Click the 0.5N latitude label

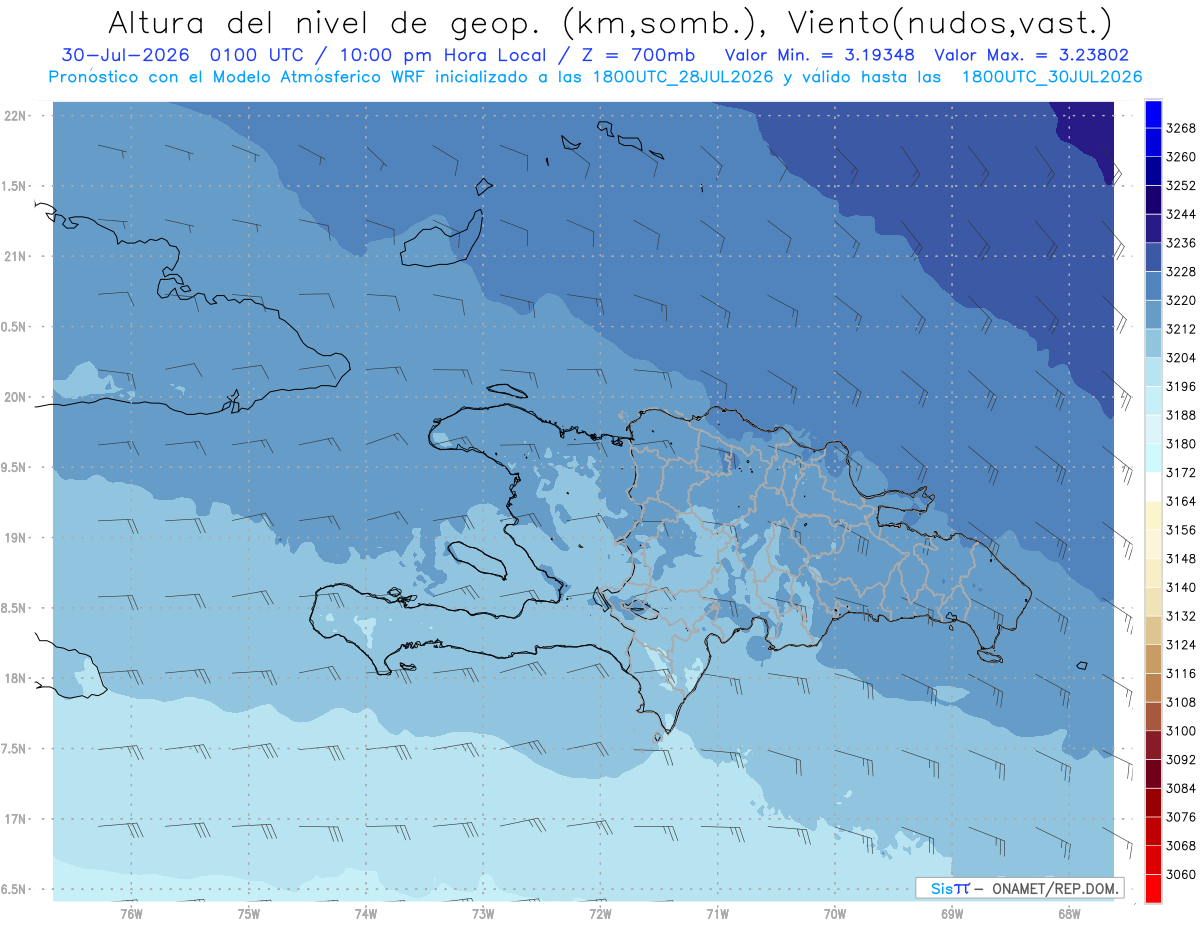tap(13, 327)
